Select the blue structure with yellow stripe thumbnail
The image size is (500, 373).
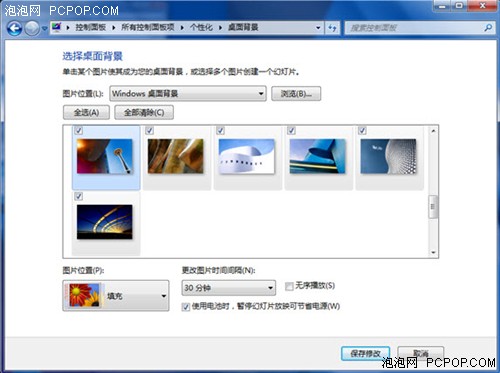(318, 156)
